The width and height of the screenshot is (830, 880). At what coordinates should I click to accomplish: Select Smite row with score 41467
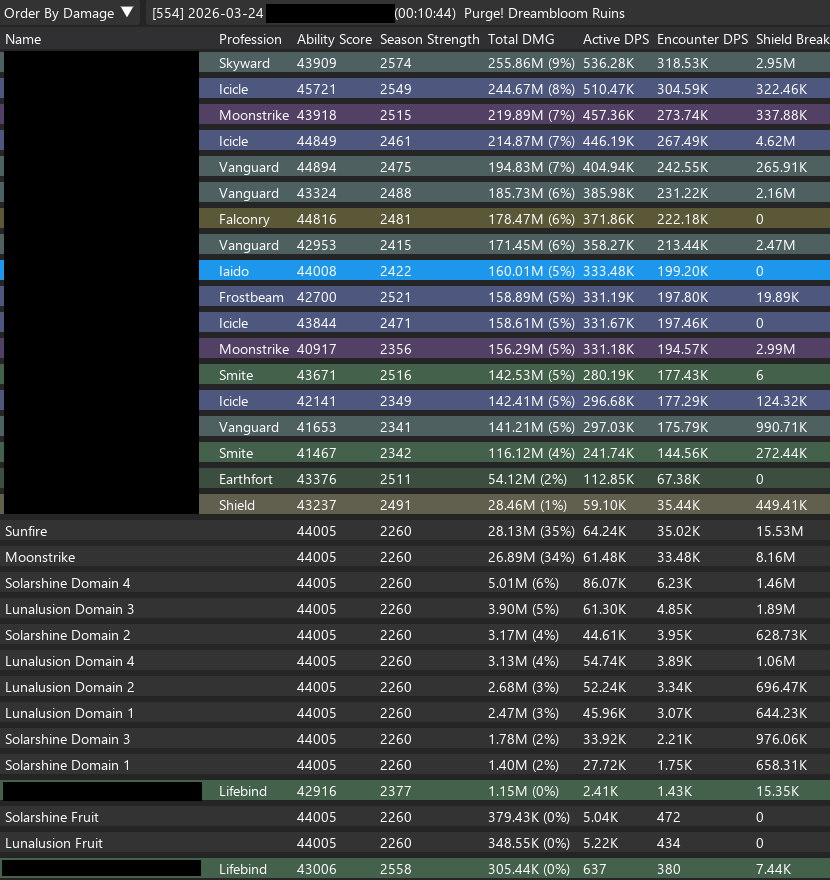coord(415,453)
